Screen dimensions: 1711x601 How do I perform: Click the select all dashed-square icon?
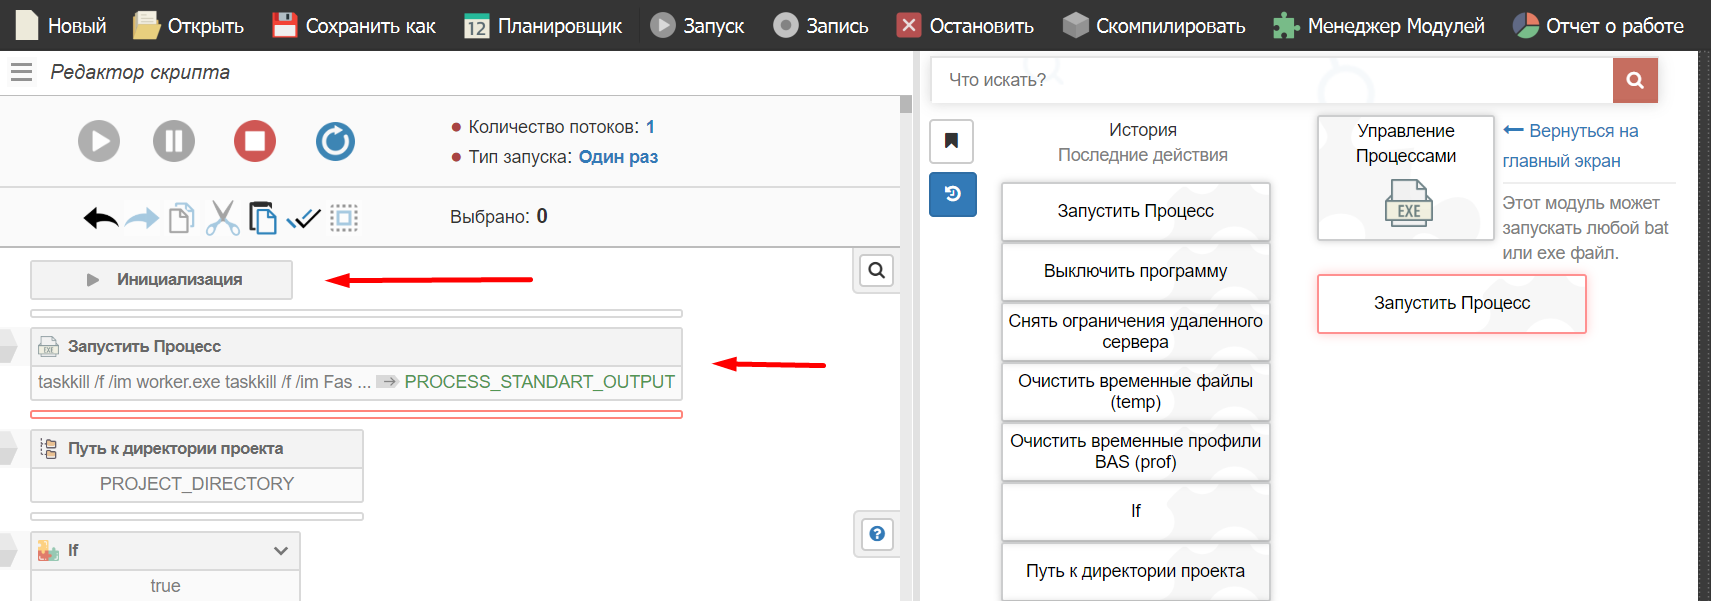pyautogui.click(x=344, y=218)
